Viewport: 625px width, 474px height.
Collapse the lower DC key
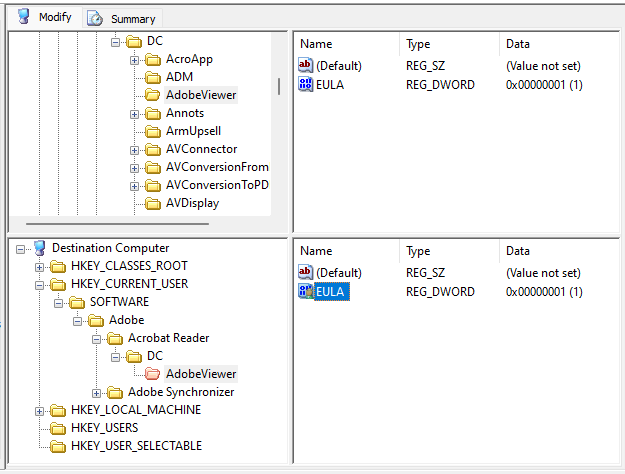(x=115, y=357)
